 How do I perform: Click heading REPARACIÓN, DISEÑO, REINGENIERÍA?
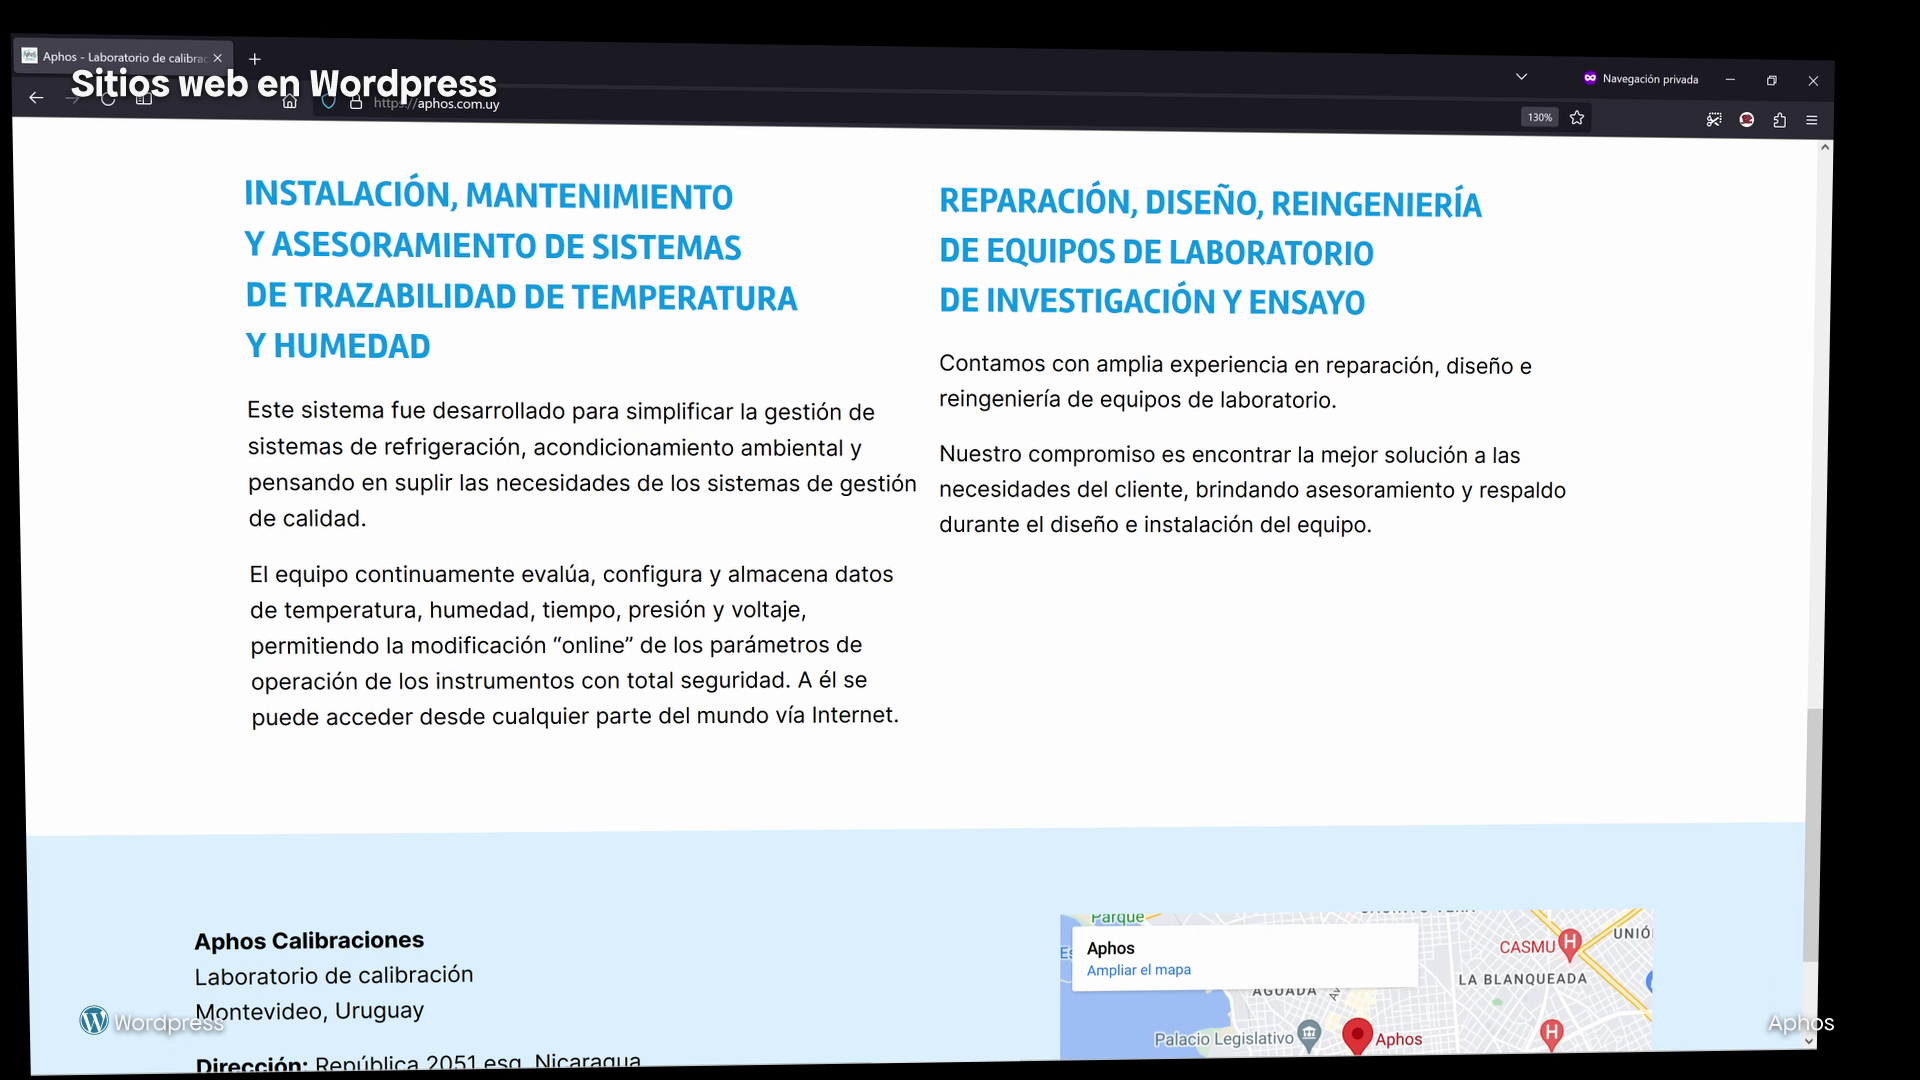point(1210,202)
